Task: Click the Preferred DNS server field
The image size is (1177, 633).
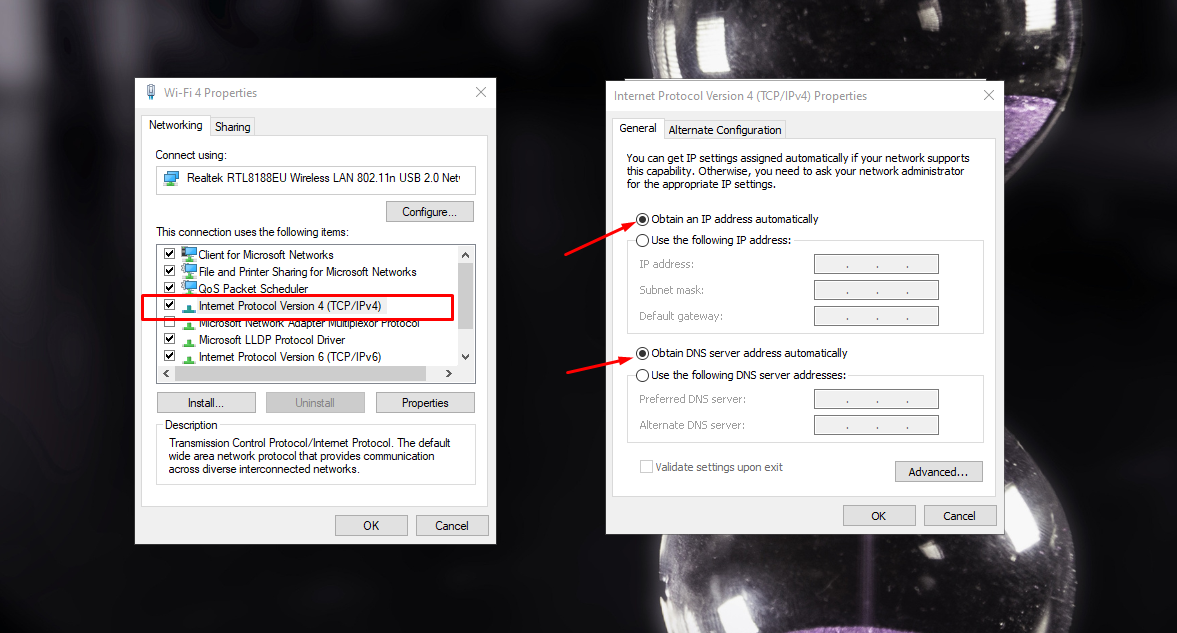Action: point(876,399)
